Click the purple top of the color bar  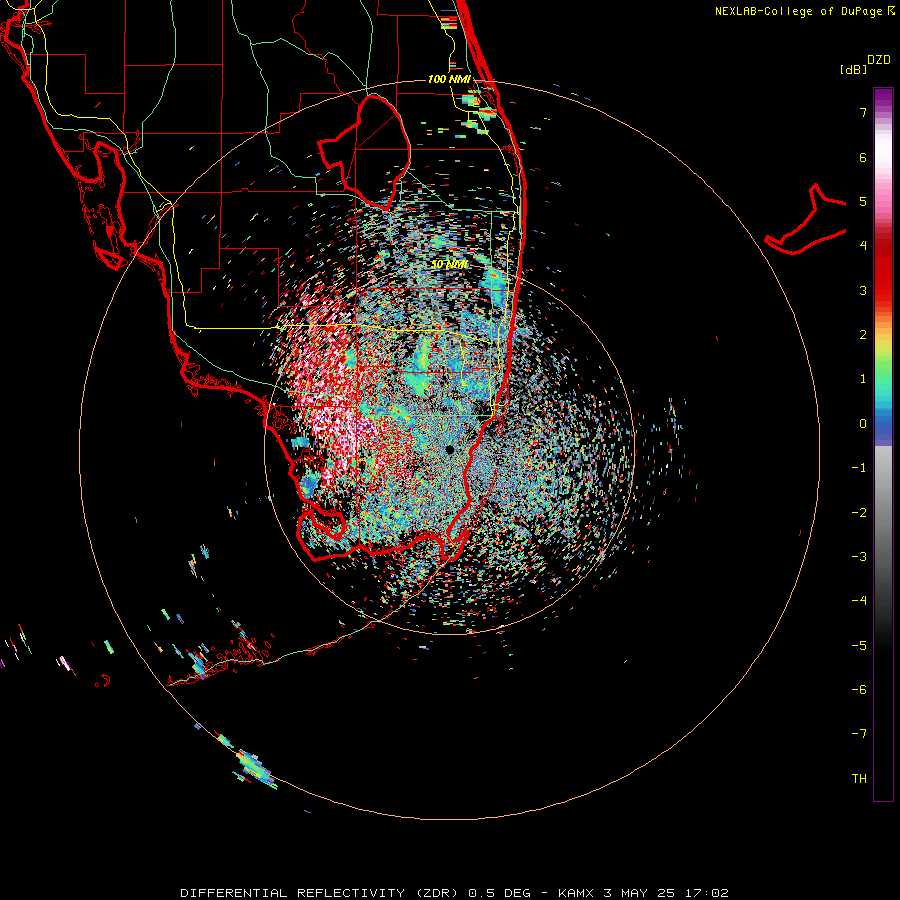(883, 96)
